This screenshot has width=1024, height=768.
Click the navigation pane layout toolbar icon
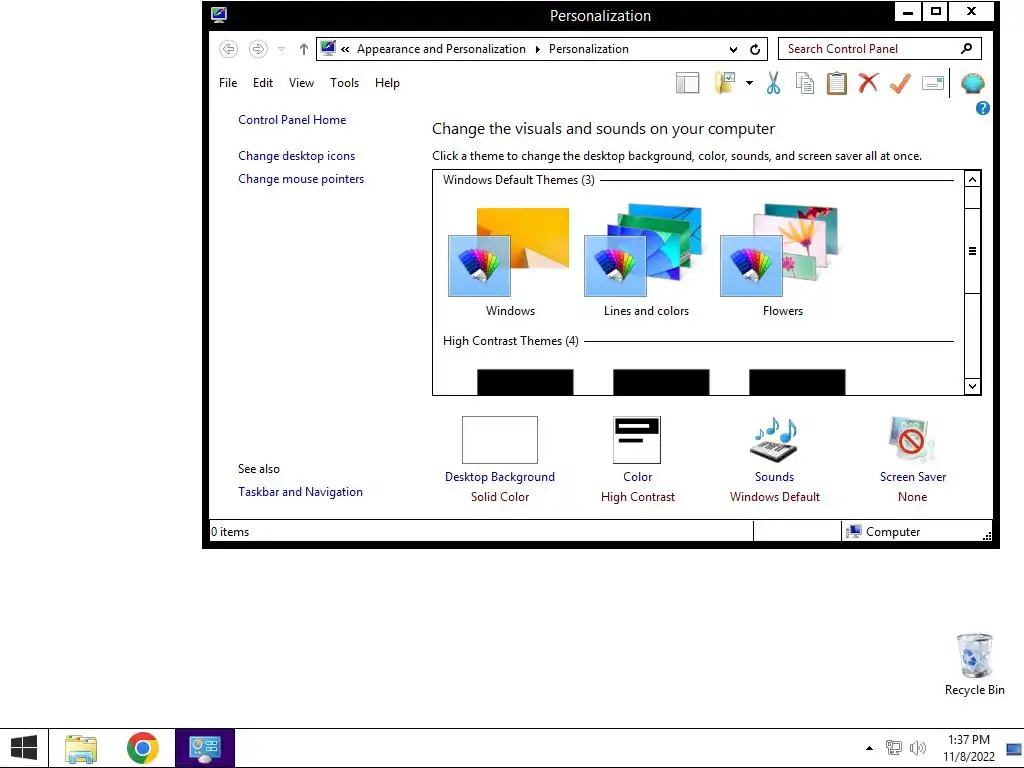(x=687, y=83)
